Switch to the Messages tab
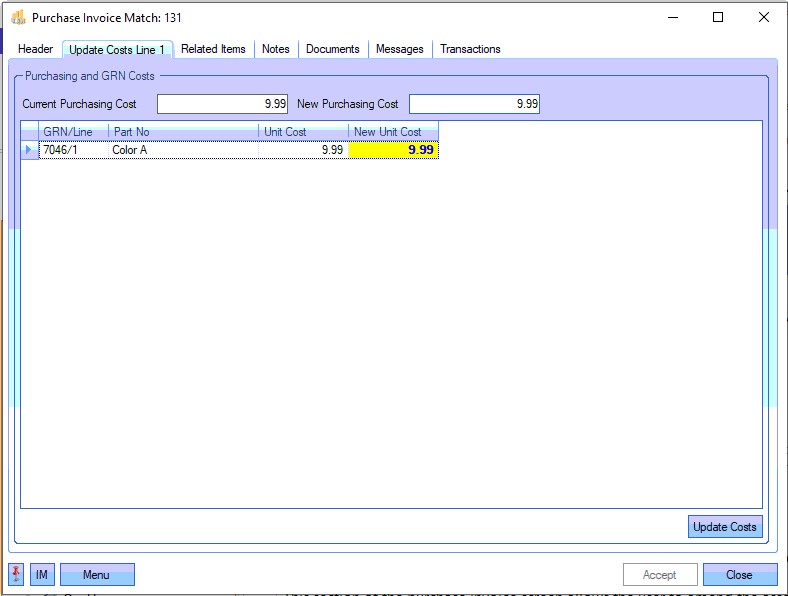 (399, 49)
